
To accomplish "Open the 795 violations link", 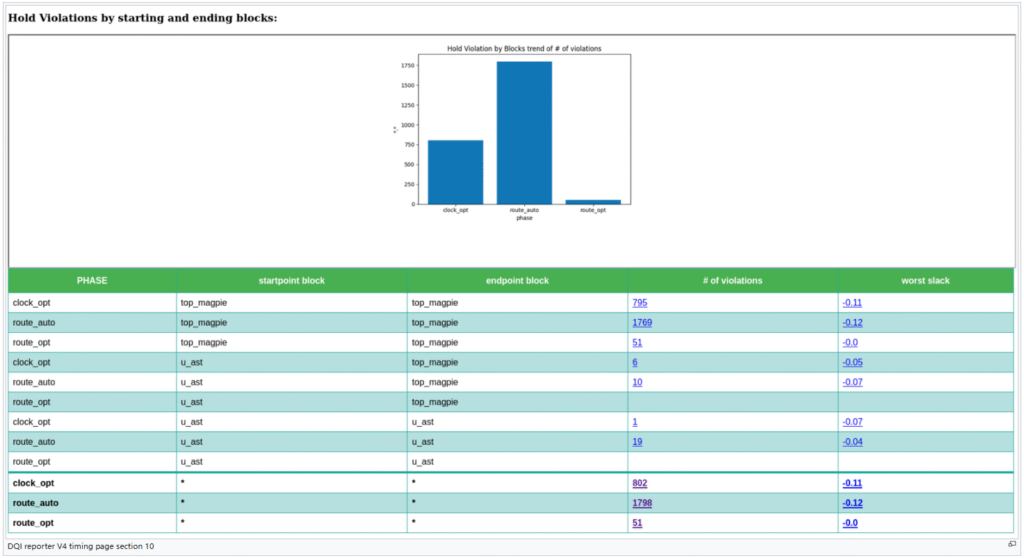I will point(639,302).
